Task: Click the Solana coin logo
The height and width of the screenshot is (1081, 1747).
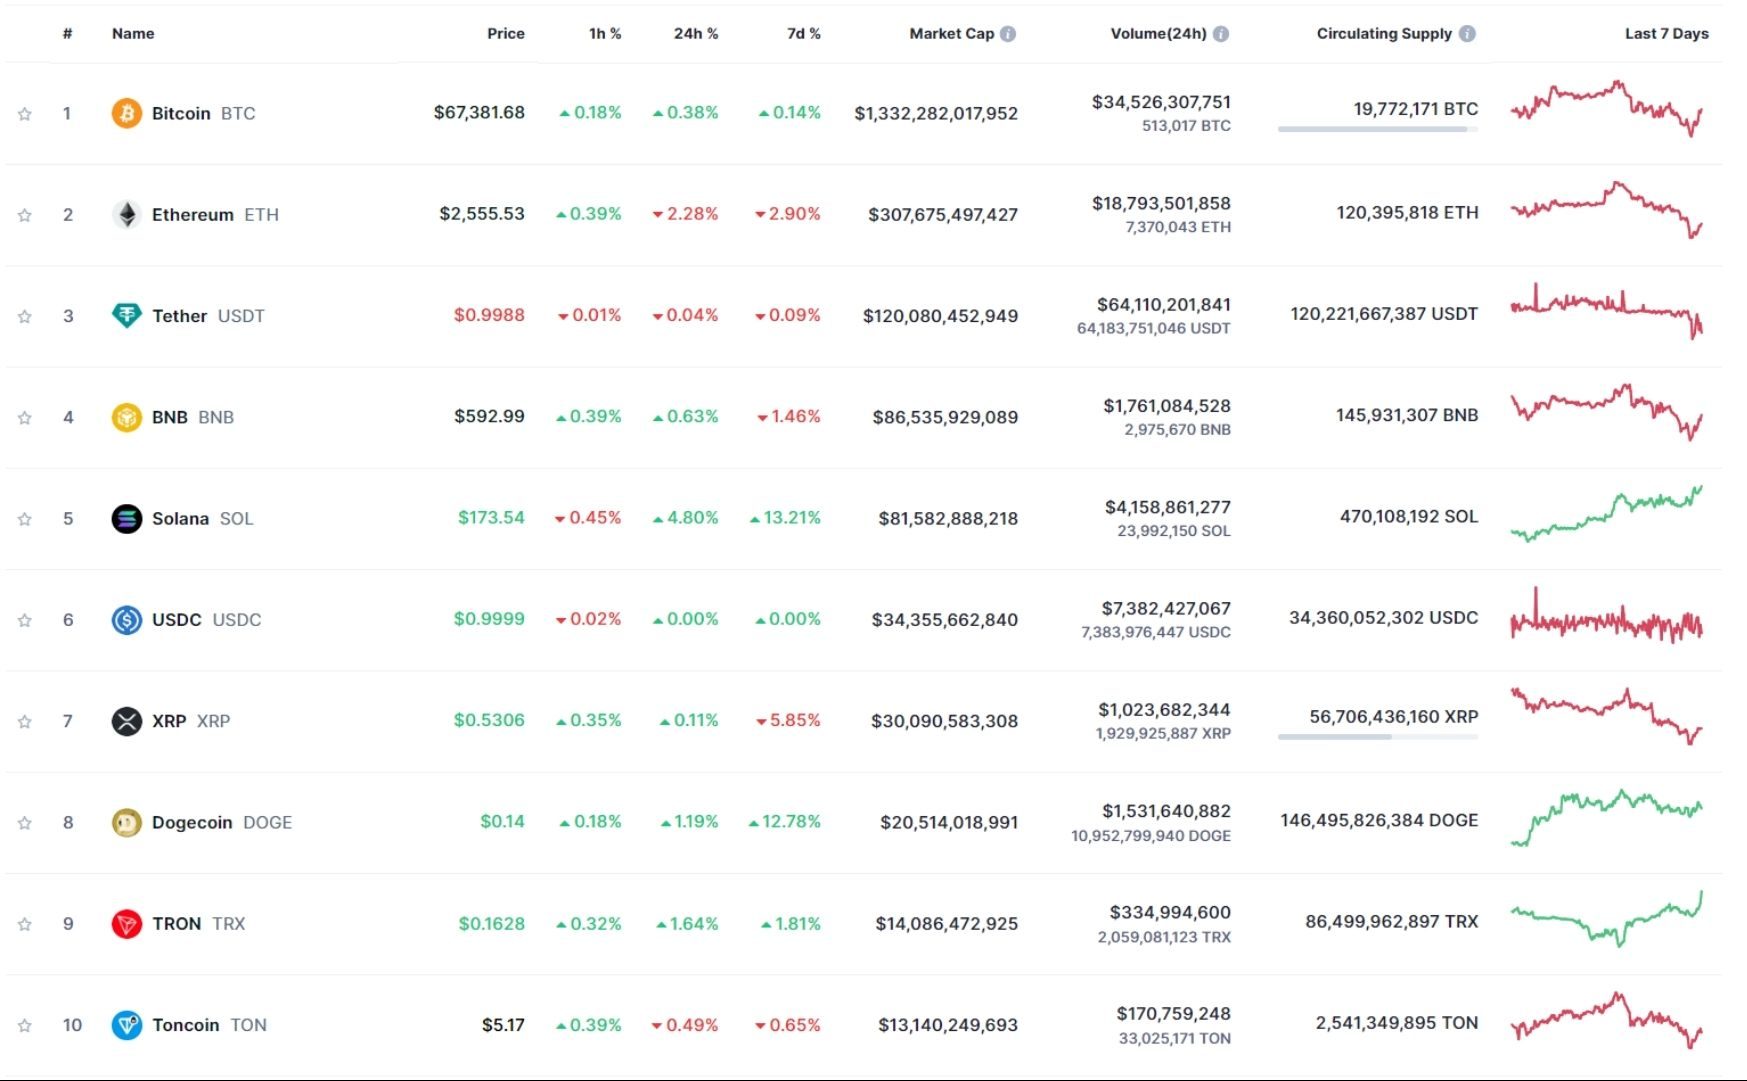Action: tap(125, 518)
